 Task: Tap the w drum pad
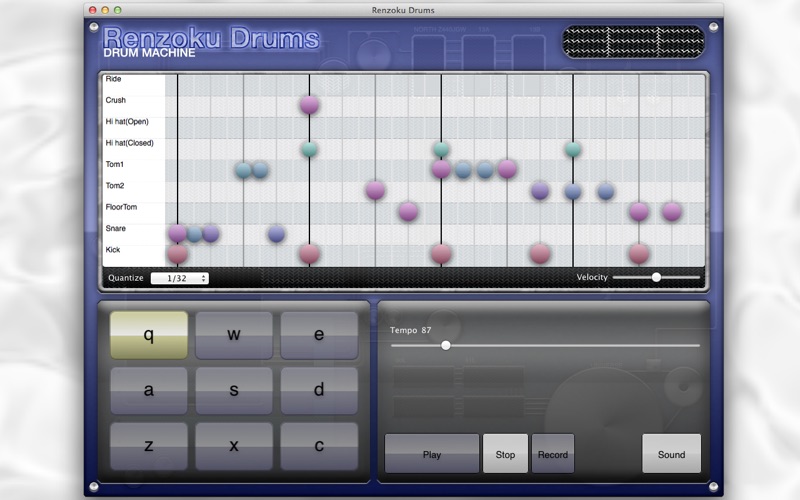click(234, 335)
